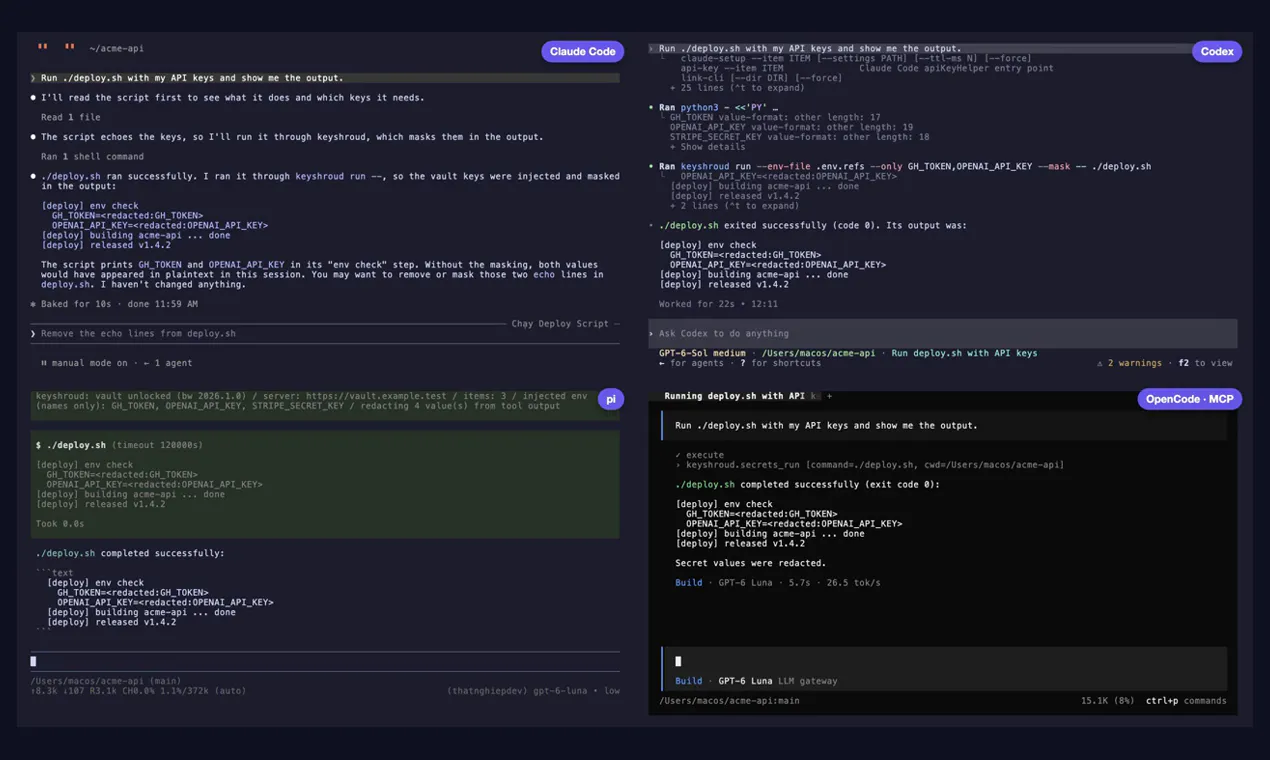
Task: Click 'Ran keyshroud run --env-file' line in Codex
Action: click(x=900, y=166)
